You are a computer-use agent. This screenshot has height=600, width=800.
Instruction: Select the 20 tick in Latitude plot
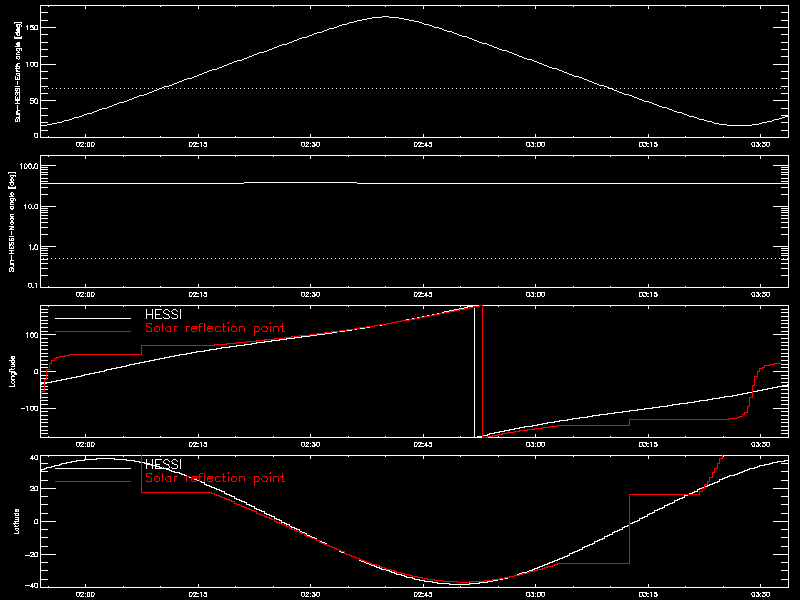click(34, 489)
